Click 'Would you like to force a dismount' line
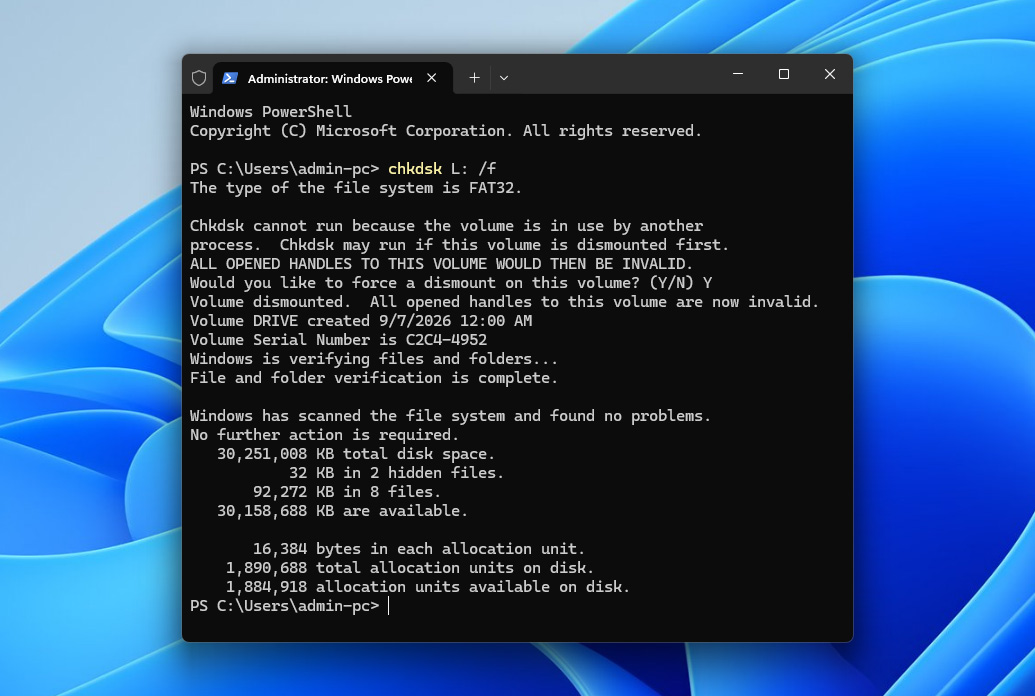Viewport: 1035px width, 696px height. point(451,283)
